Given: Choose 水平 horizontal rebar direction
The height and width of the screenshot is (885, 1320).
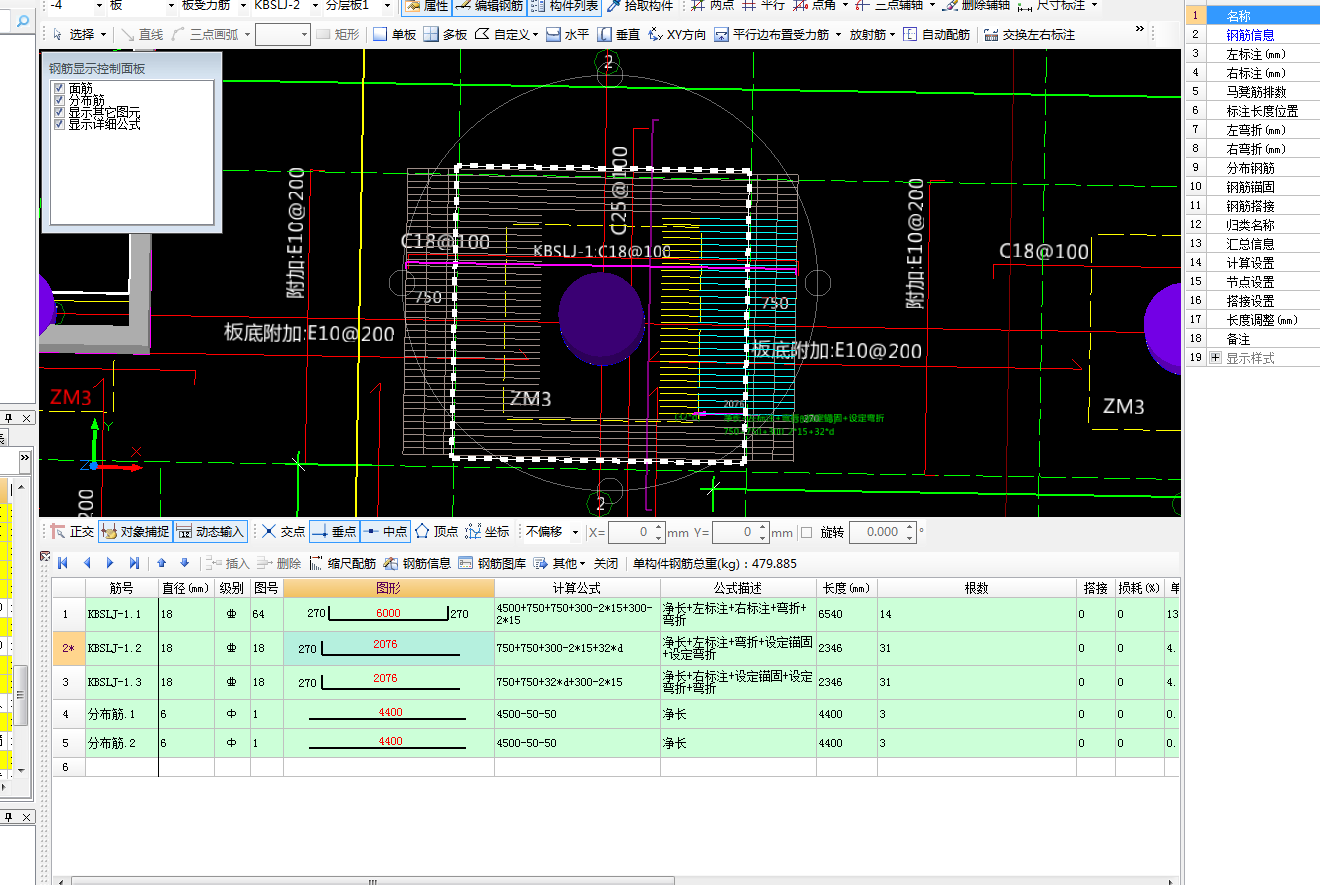Looking at the screenshot, I should (567, 34).
